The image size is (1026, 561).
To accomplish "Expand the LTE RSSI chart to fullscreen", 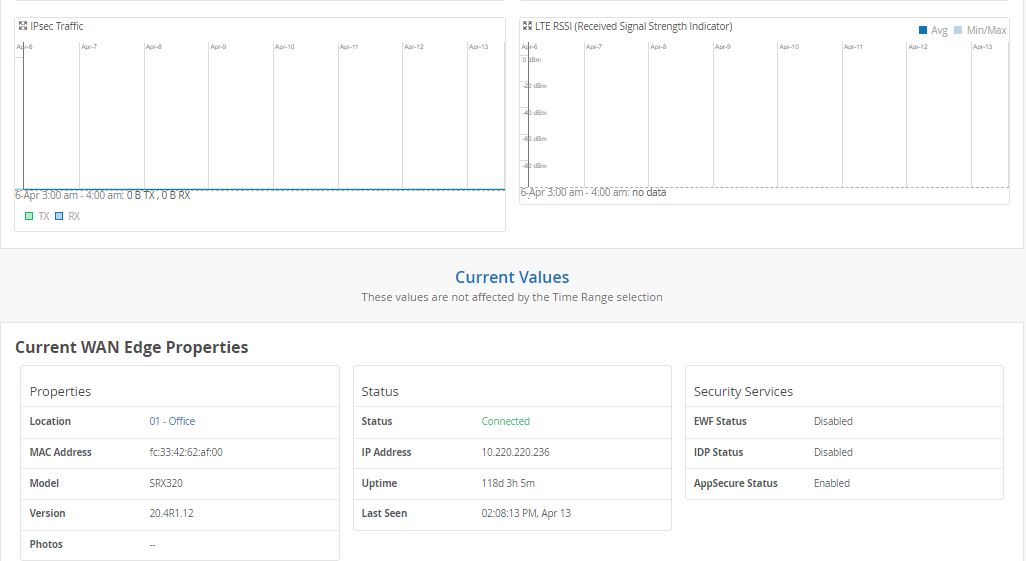I will [527, 26].
